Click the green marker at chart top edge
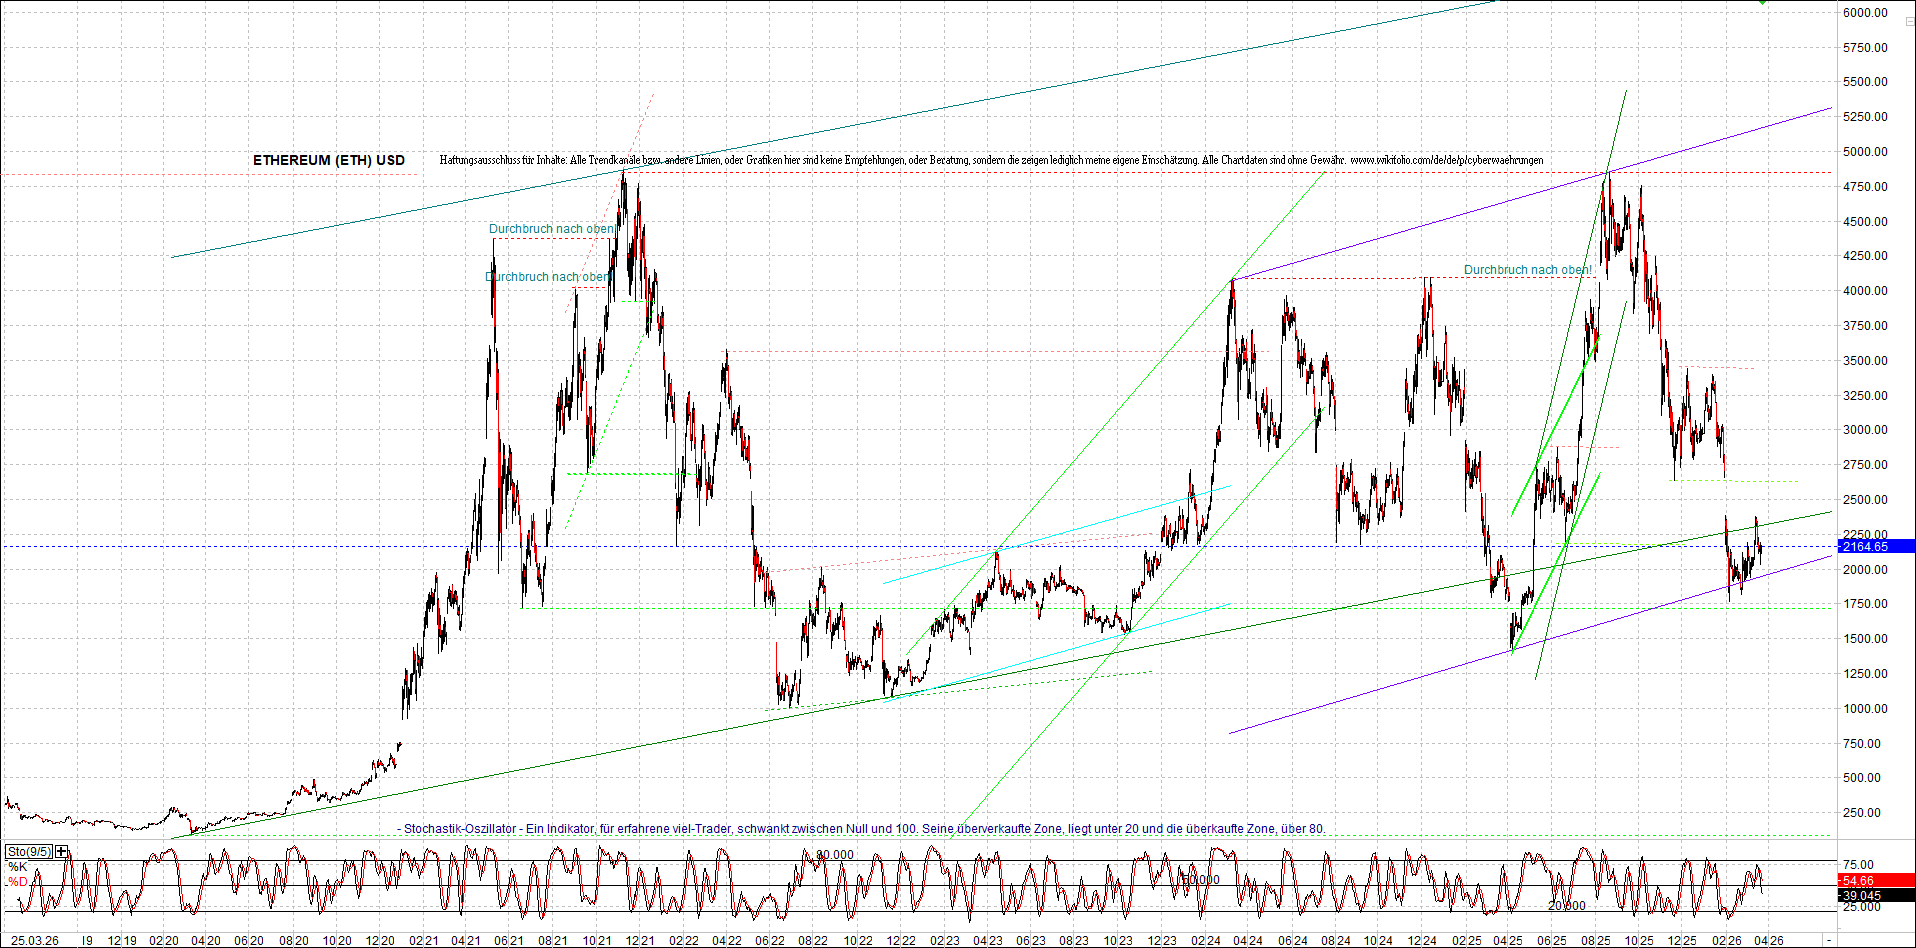Image resolution: width=1916 pixels, height=948 pixels. point(1762,2)
